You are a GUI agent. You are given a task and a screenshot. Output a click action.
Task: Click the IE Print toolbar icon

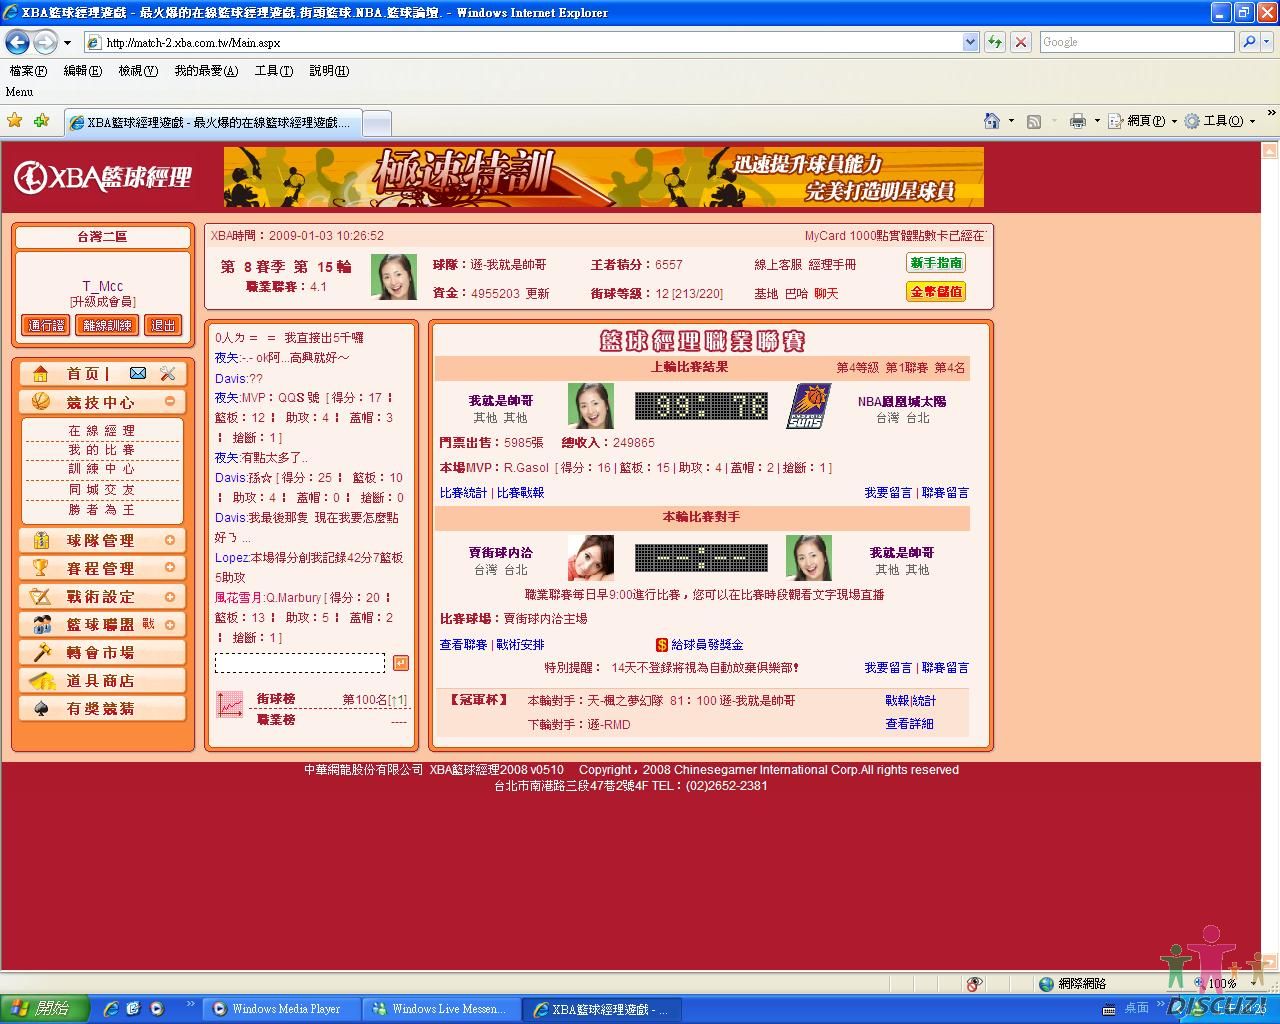click(1077, 121)
